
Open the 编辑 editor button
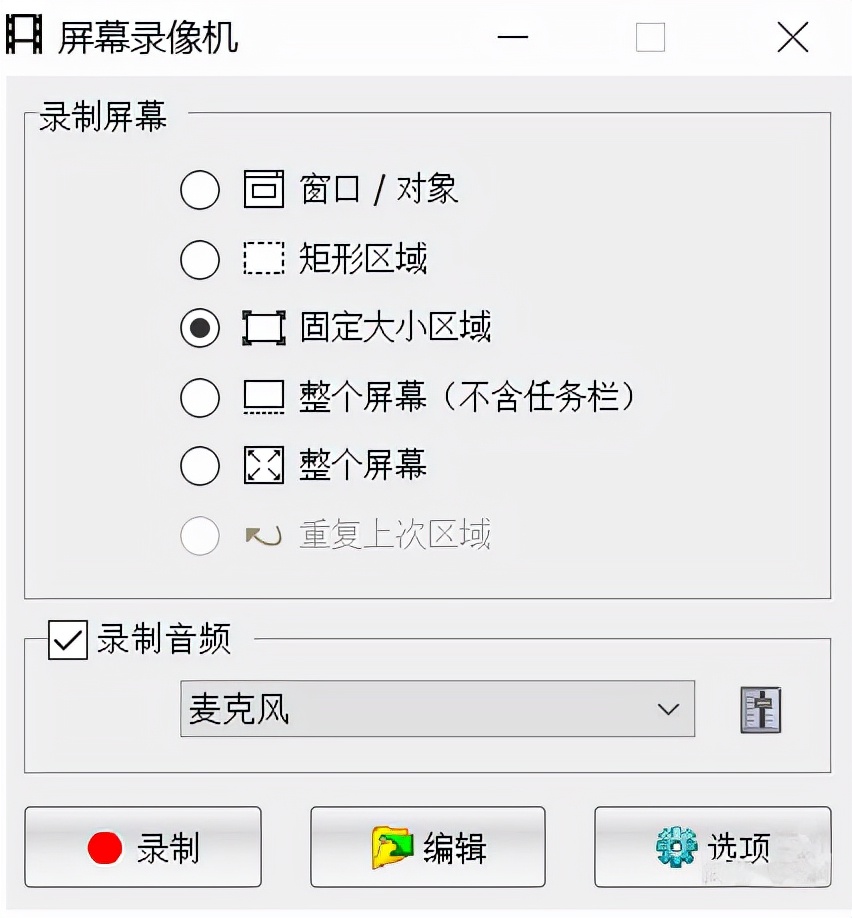coord(428,847)
